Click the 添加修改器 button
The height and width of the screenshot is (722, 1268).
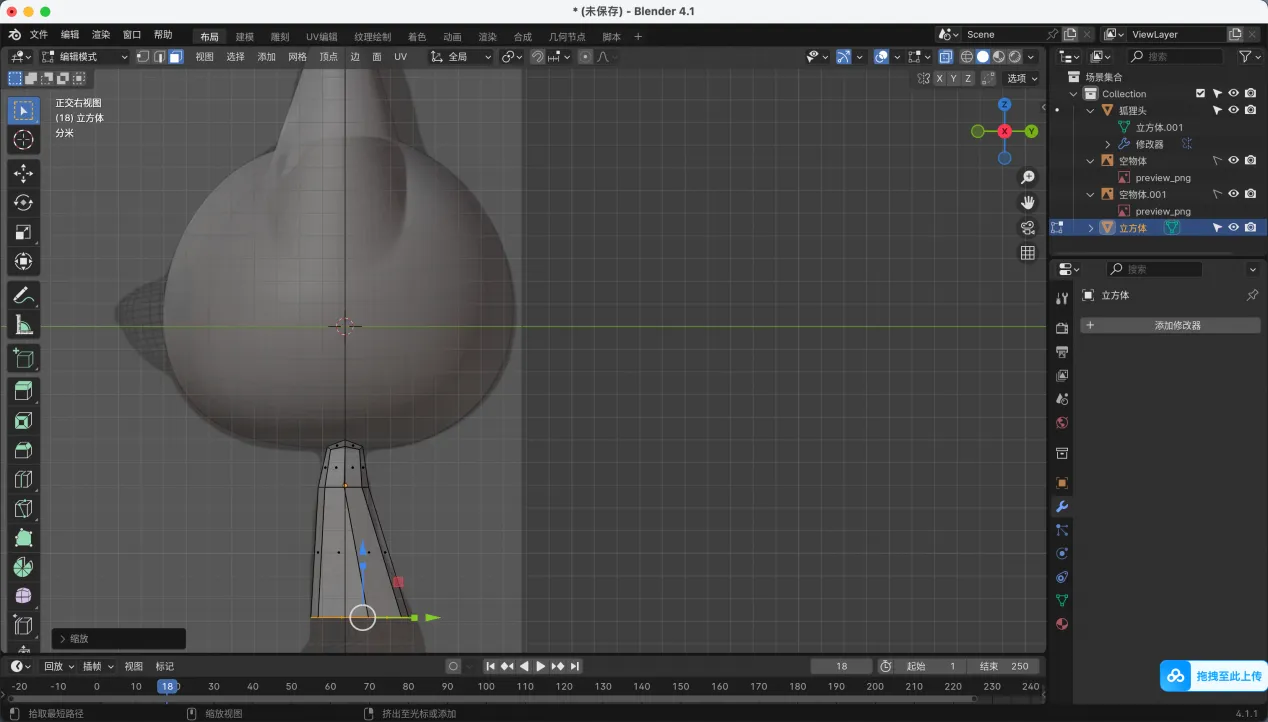coord(1170,325)
